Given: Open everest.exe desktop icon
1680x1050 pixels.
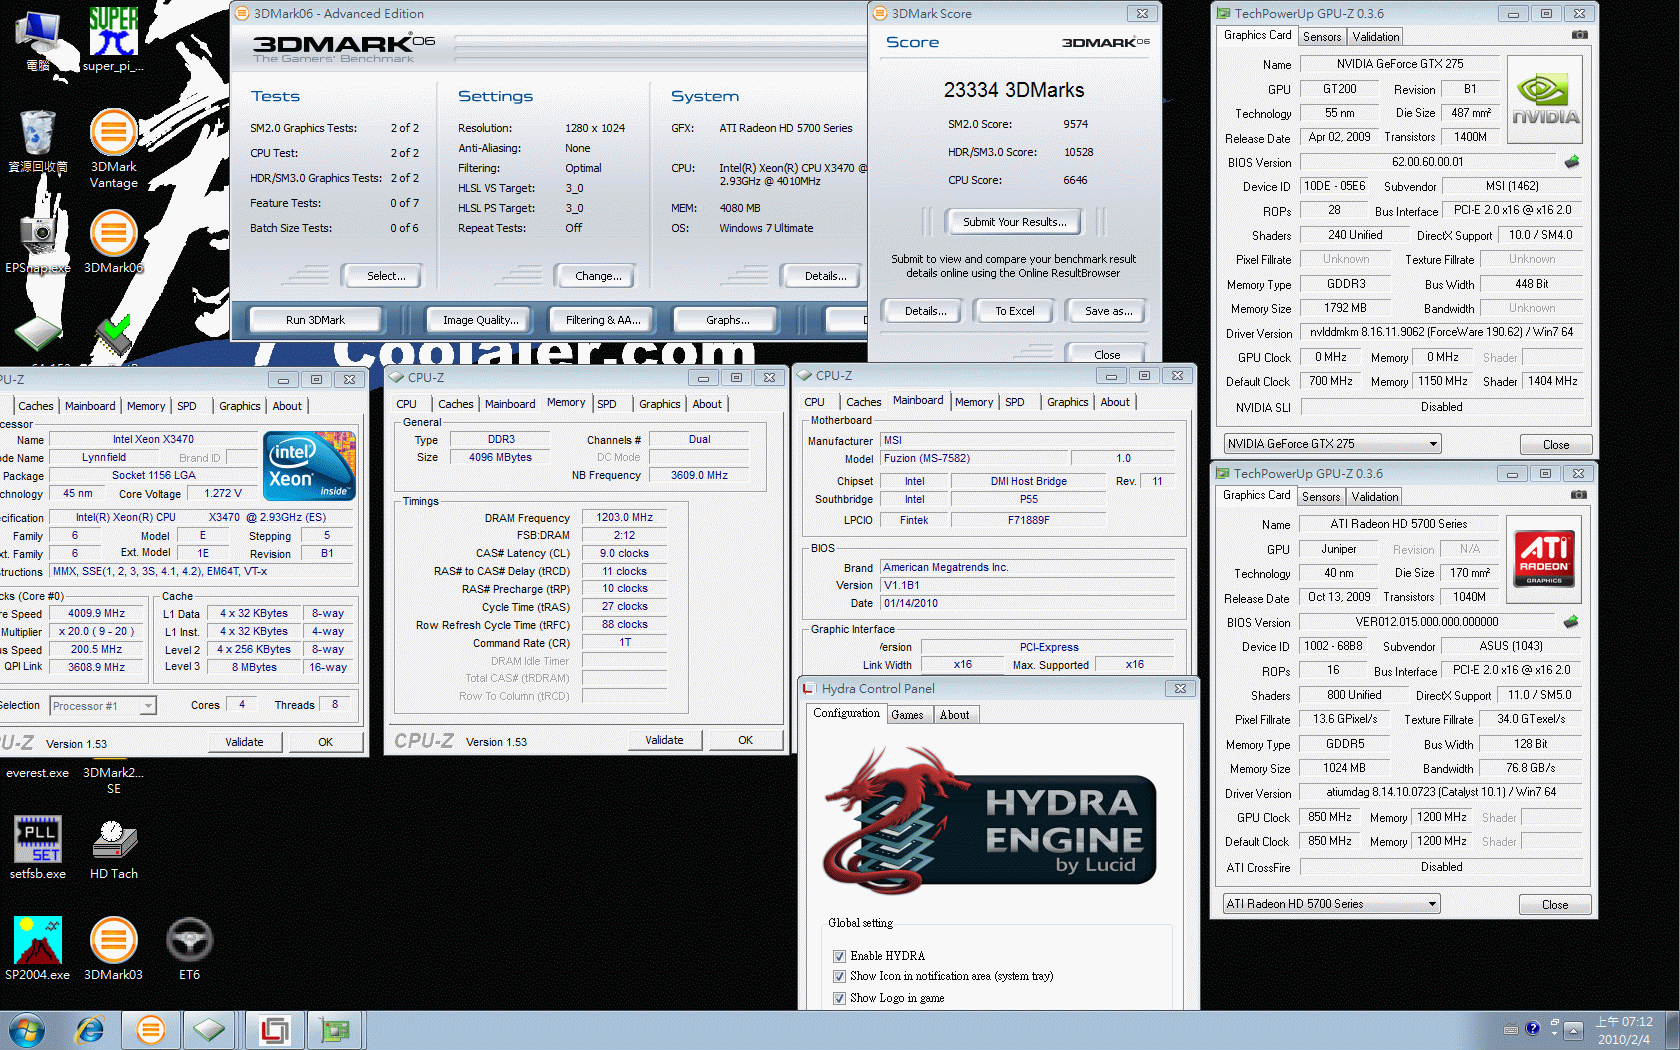Looking at the screenshot, I should (38, 772).
